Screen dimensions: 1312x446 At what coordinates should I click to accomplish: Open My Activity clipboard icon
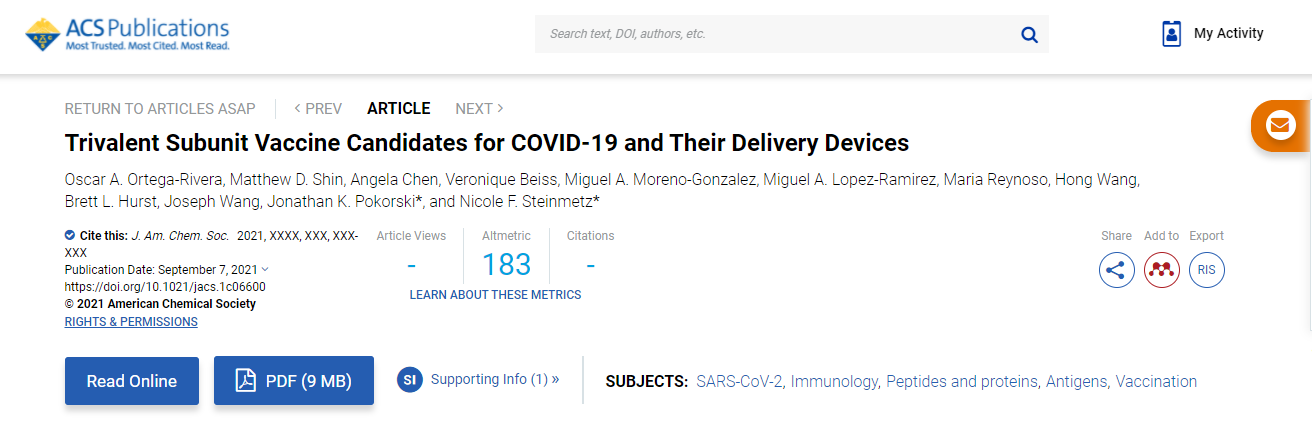(1171, 34)
